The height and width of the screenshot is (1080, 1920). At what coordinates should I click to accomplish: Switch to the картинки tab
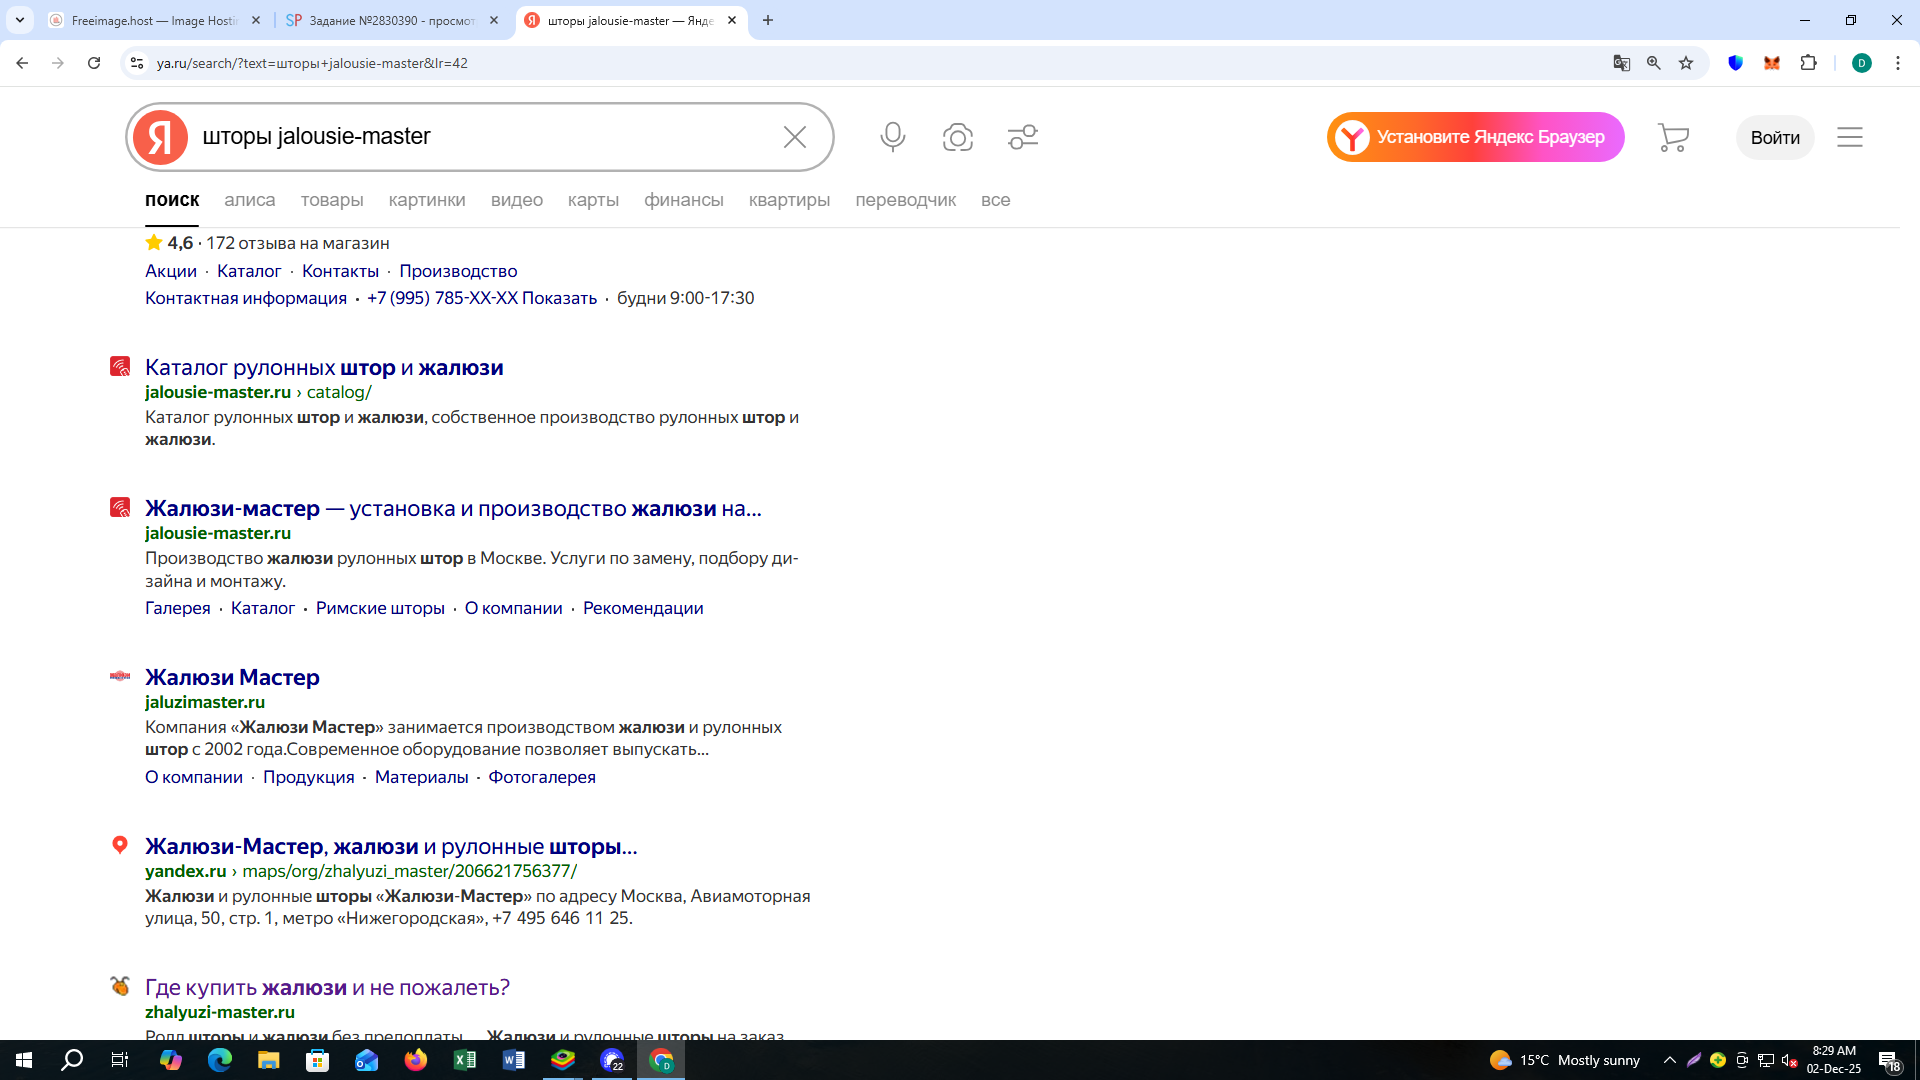(426, 200)
